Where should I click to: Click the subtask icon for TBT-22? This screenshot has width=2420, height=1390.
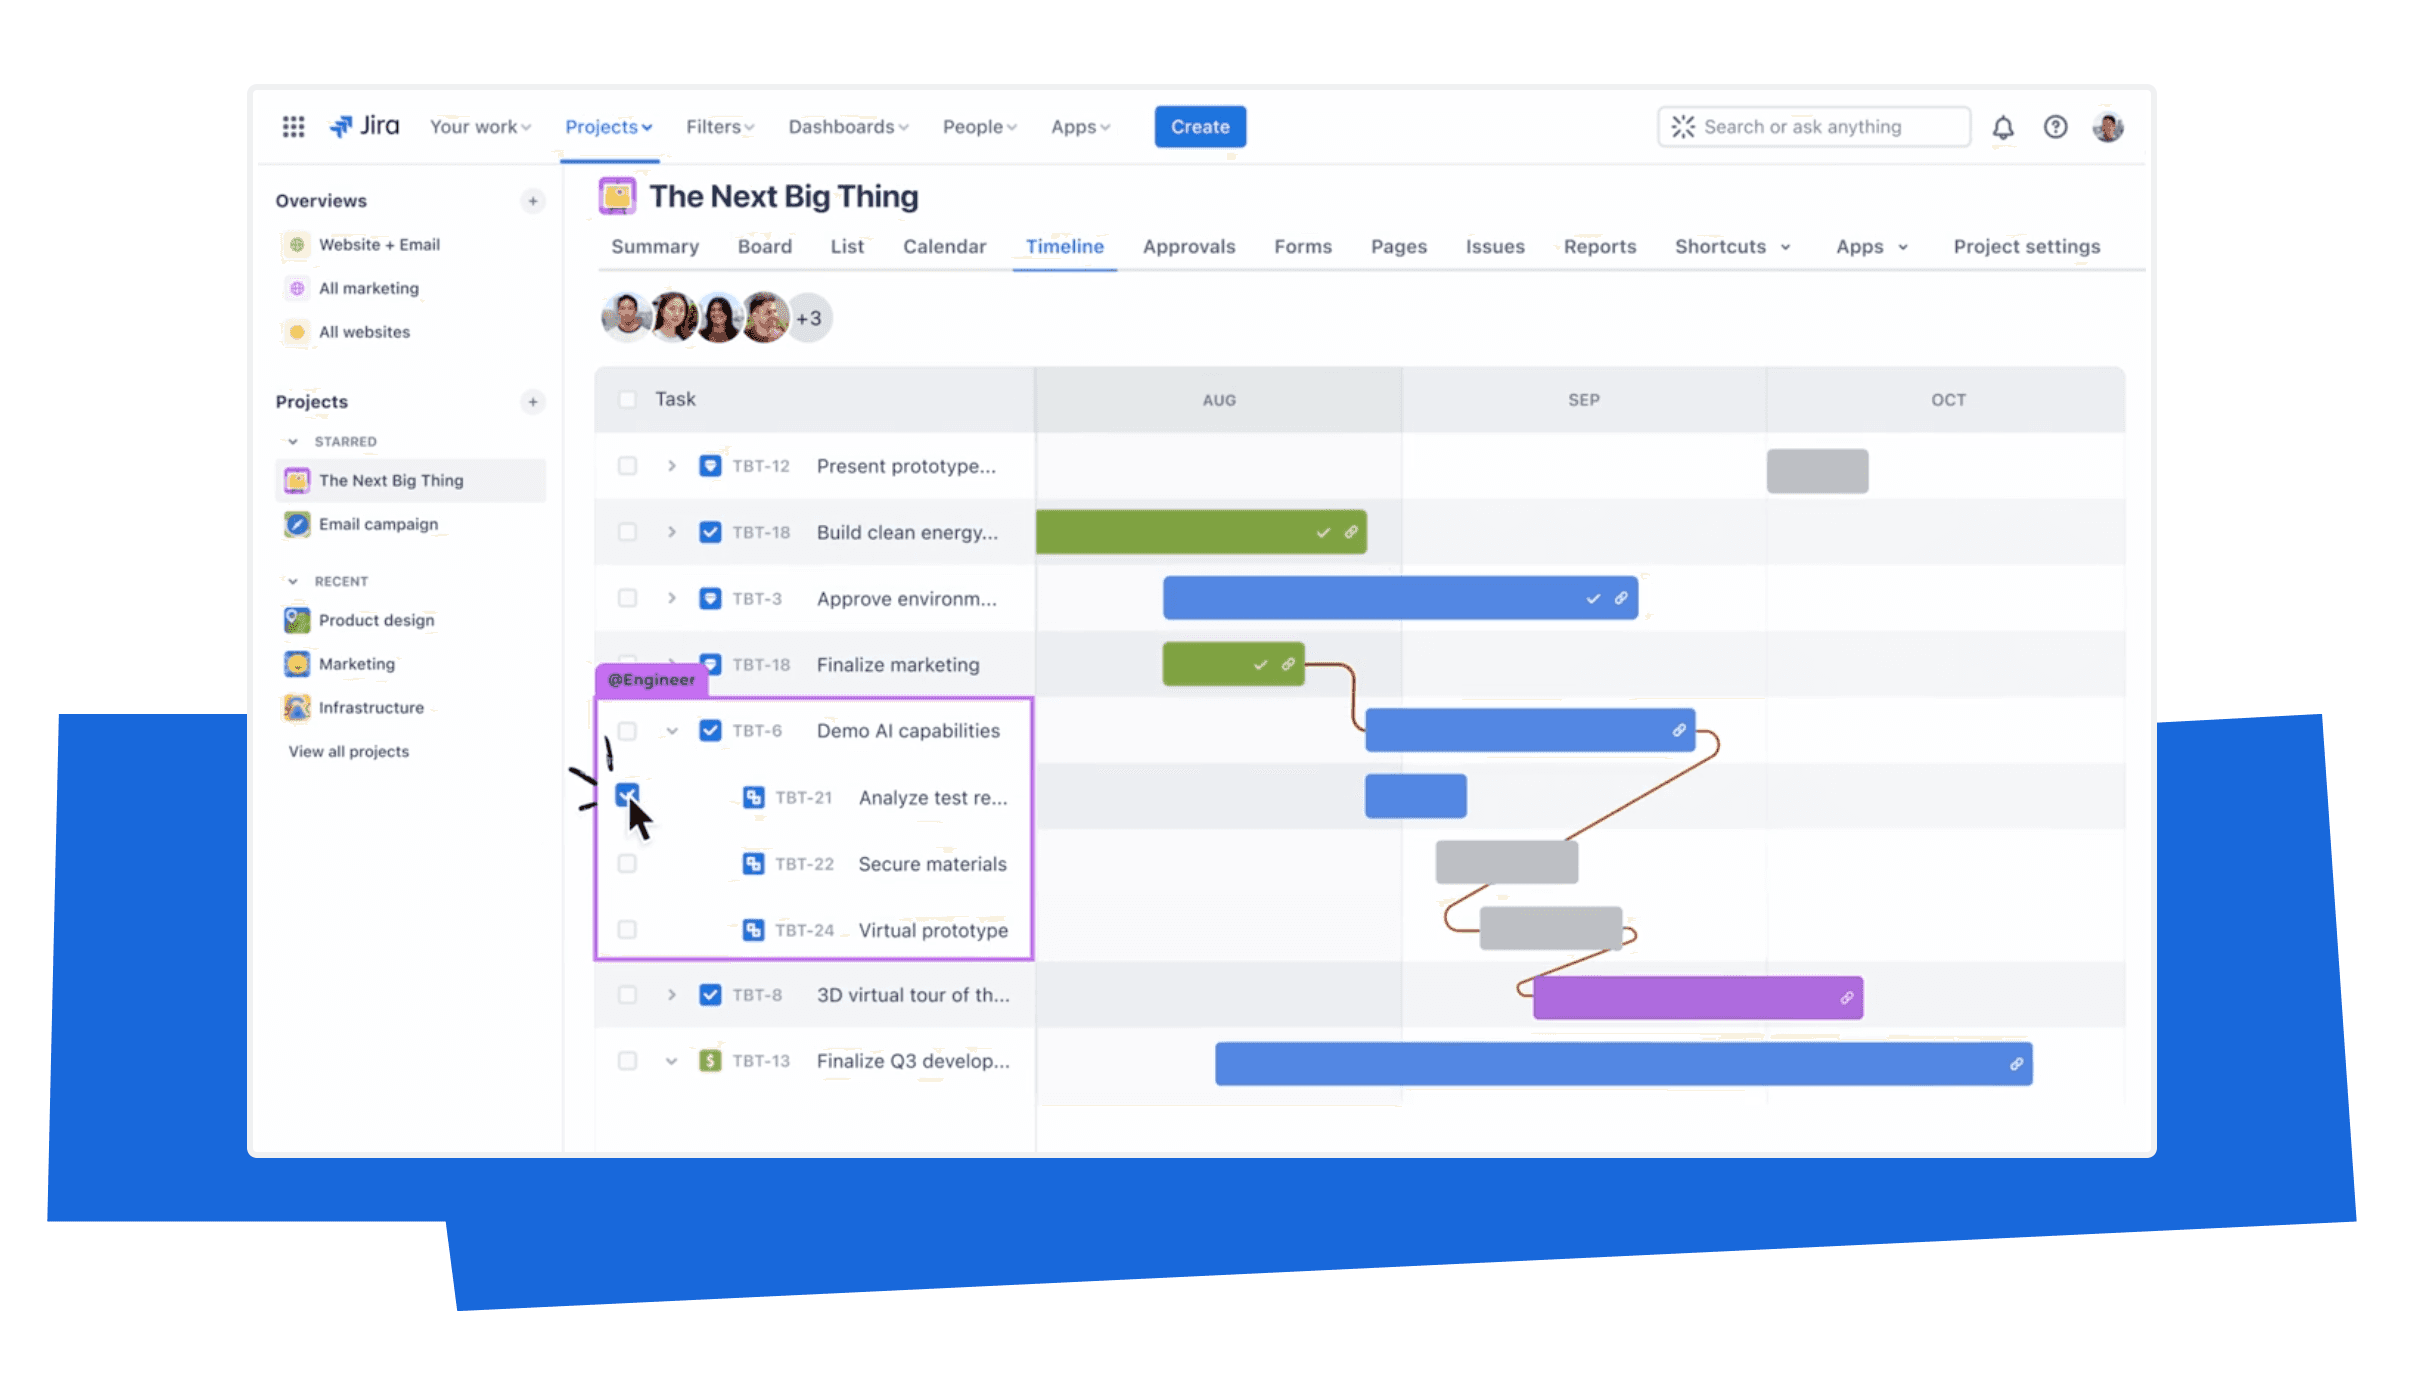click(753, 863)
